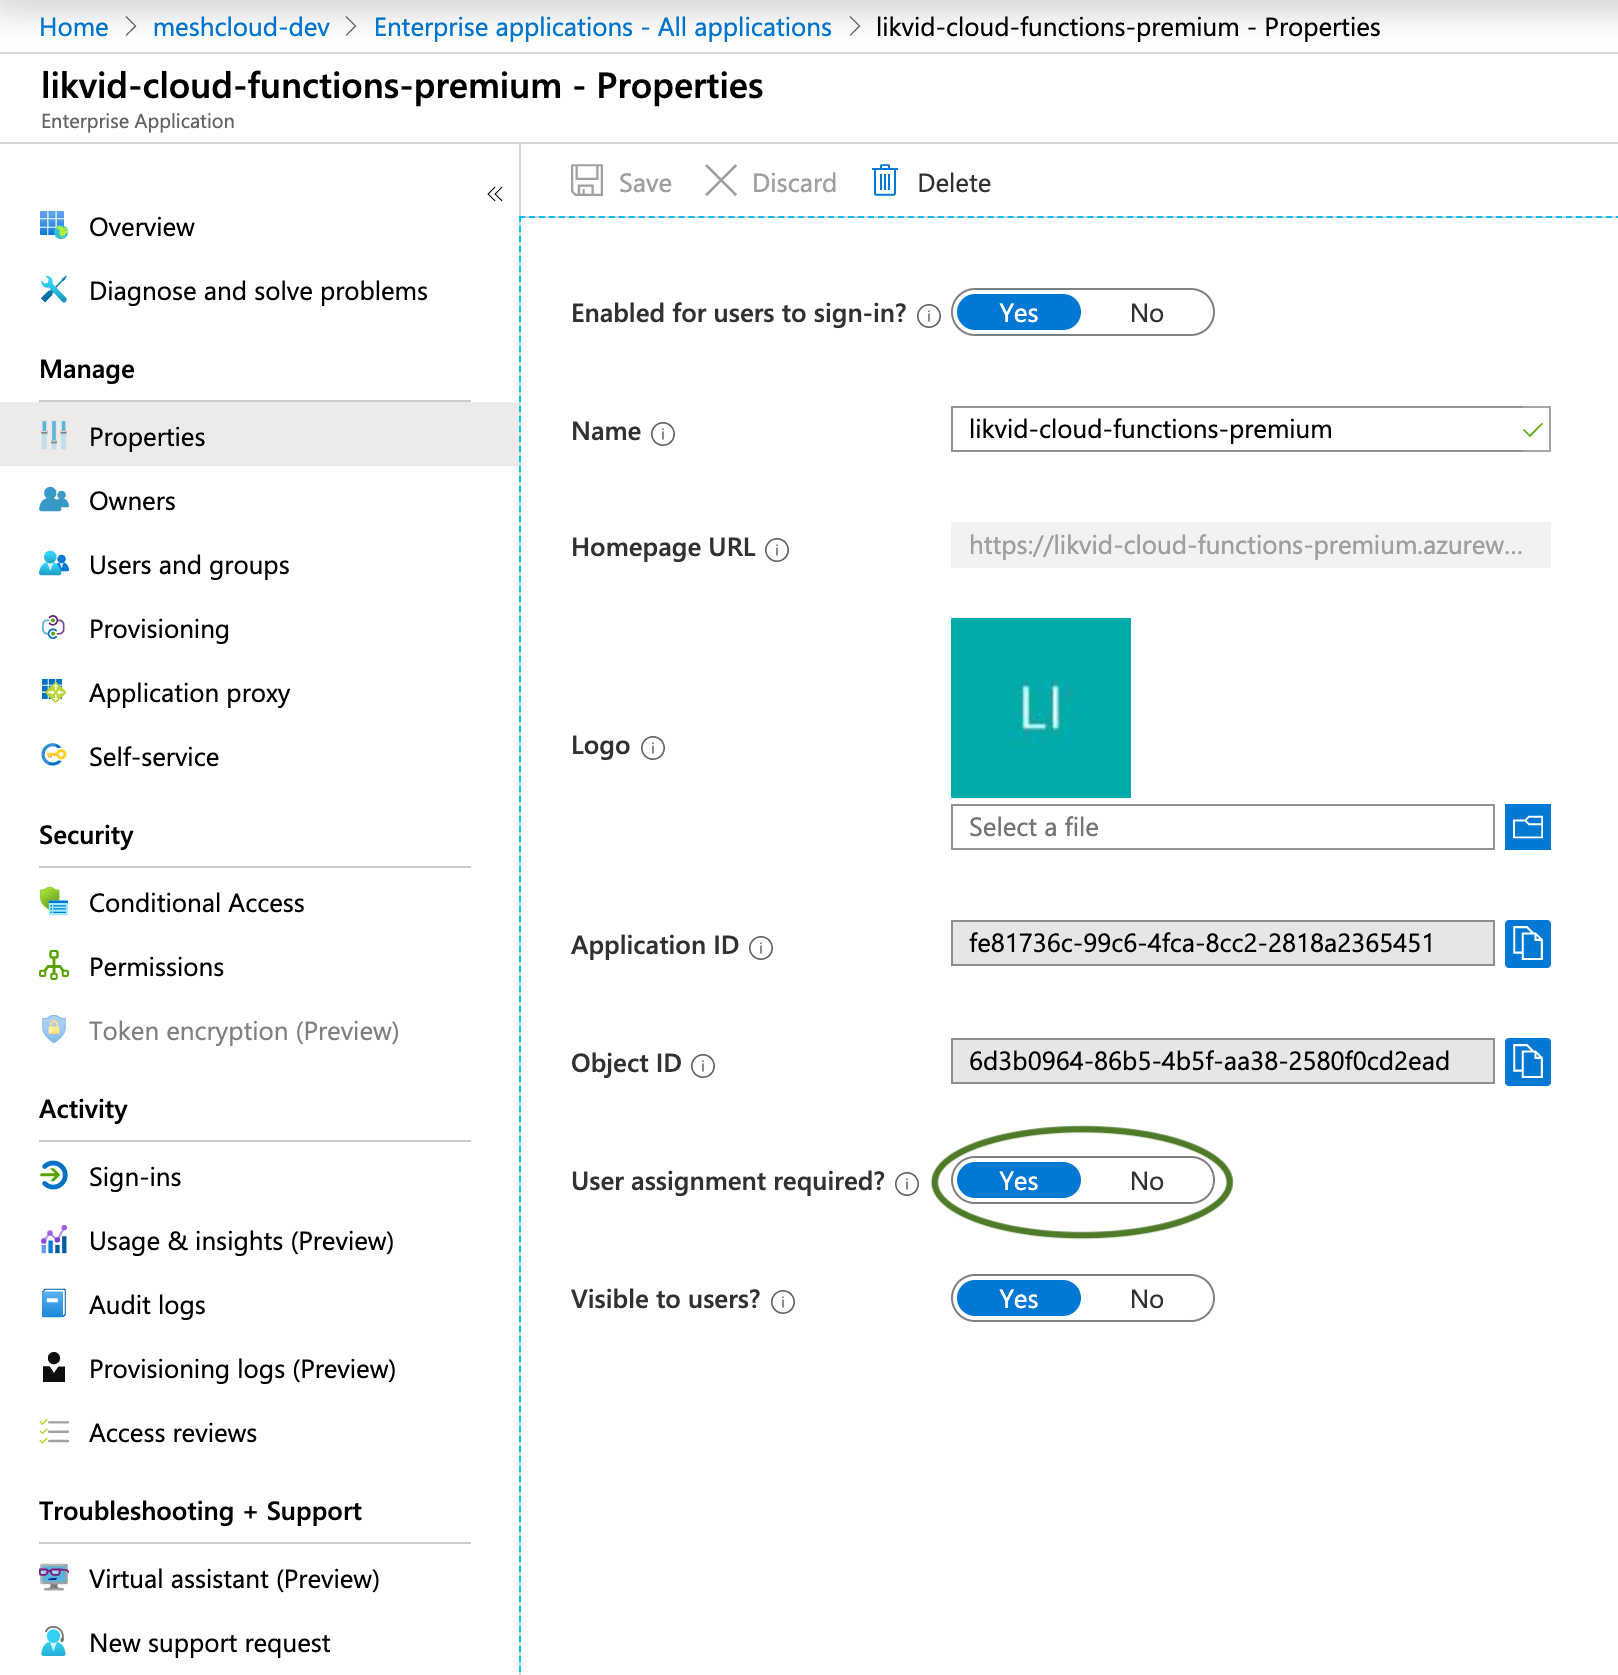This screenshot has height=1675, width=1618.
Task: Click info icon beside User assignment required
Action: coord(907,1184)
